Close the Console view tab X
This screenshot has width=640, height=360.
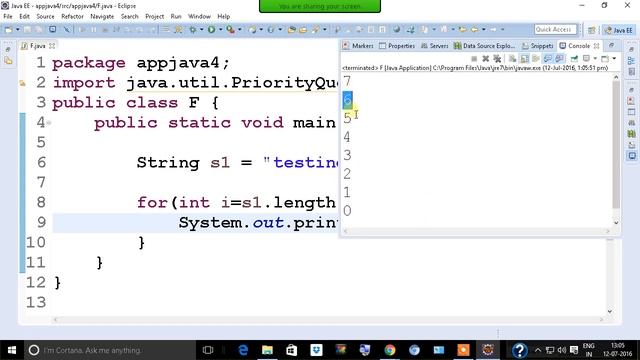click(596, 46)
